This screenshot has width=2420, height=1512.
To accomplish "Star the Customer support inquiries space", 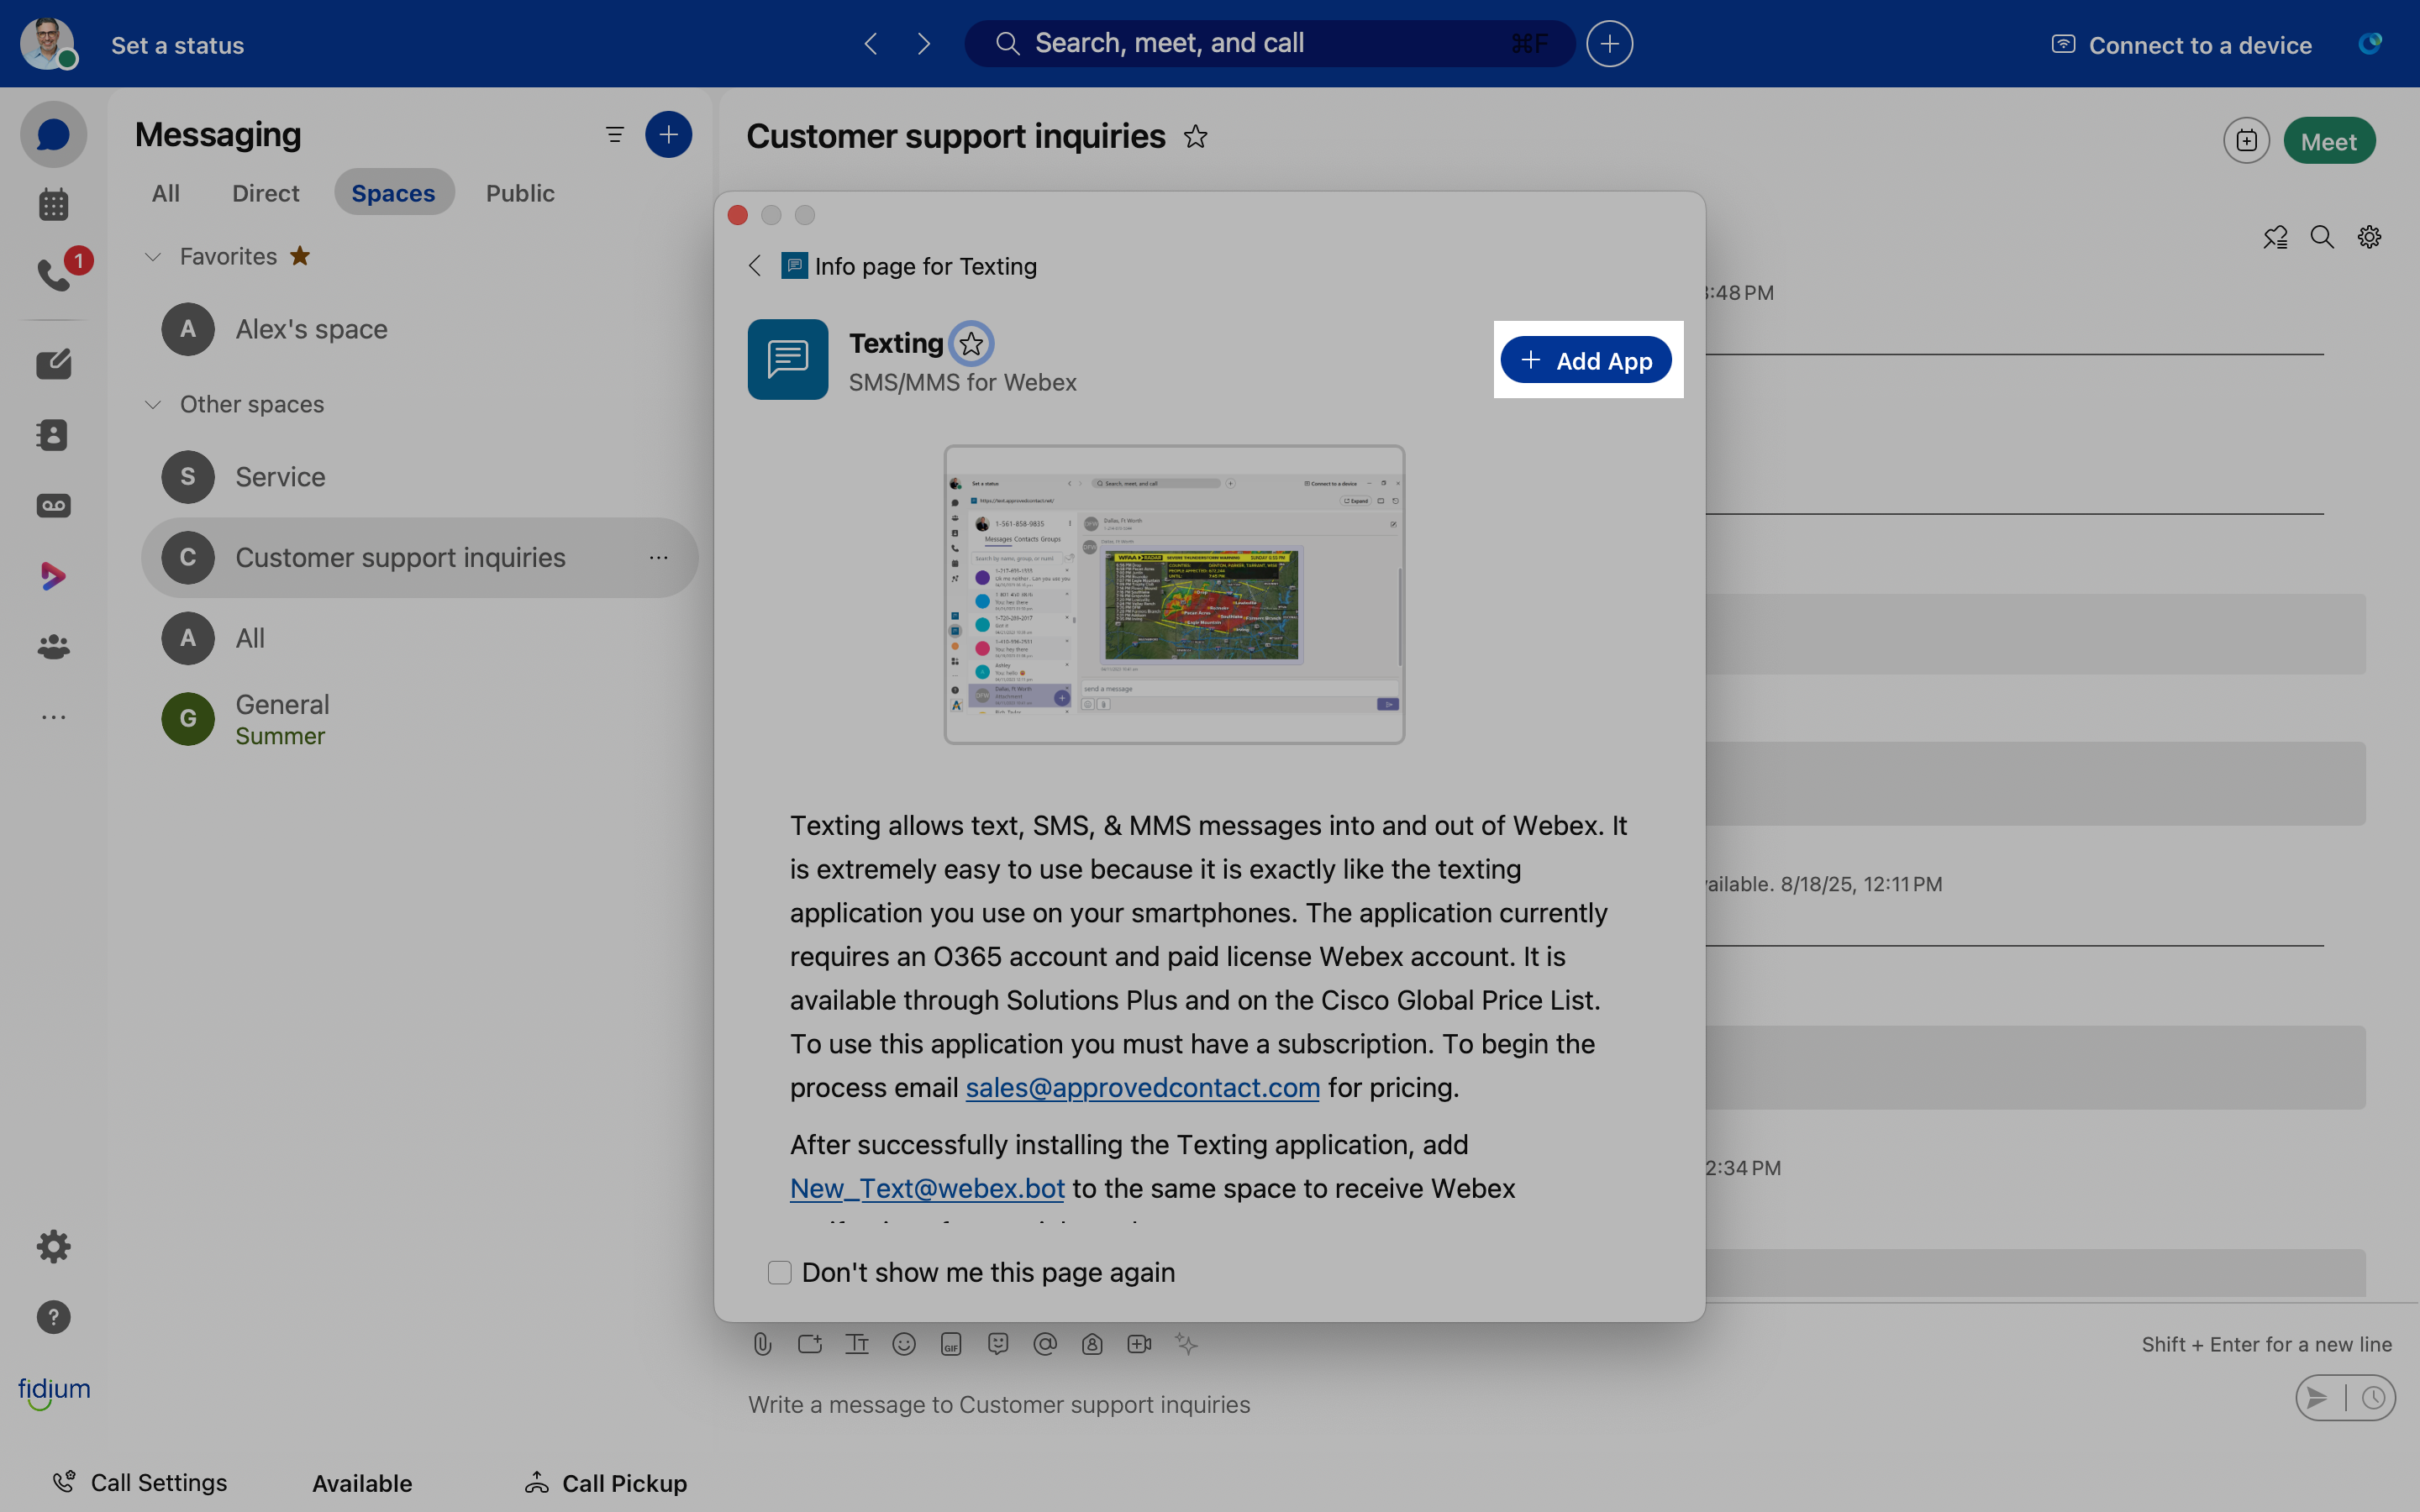I will tap(1195, 136).
